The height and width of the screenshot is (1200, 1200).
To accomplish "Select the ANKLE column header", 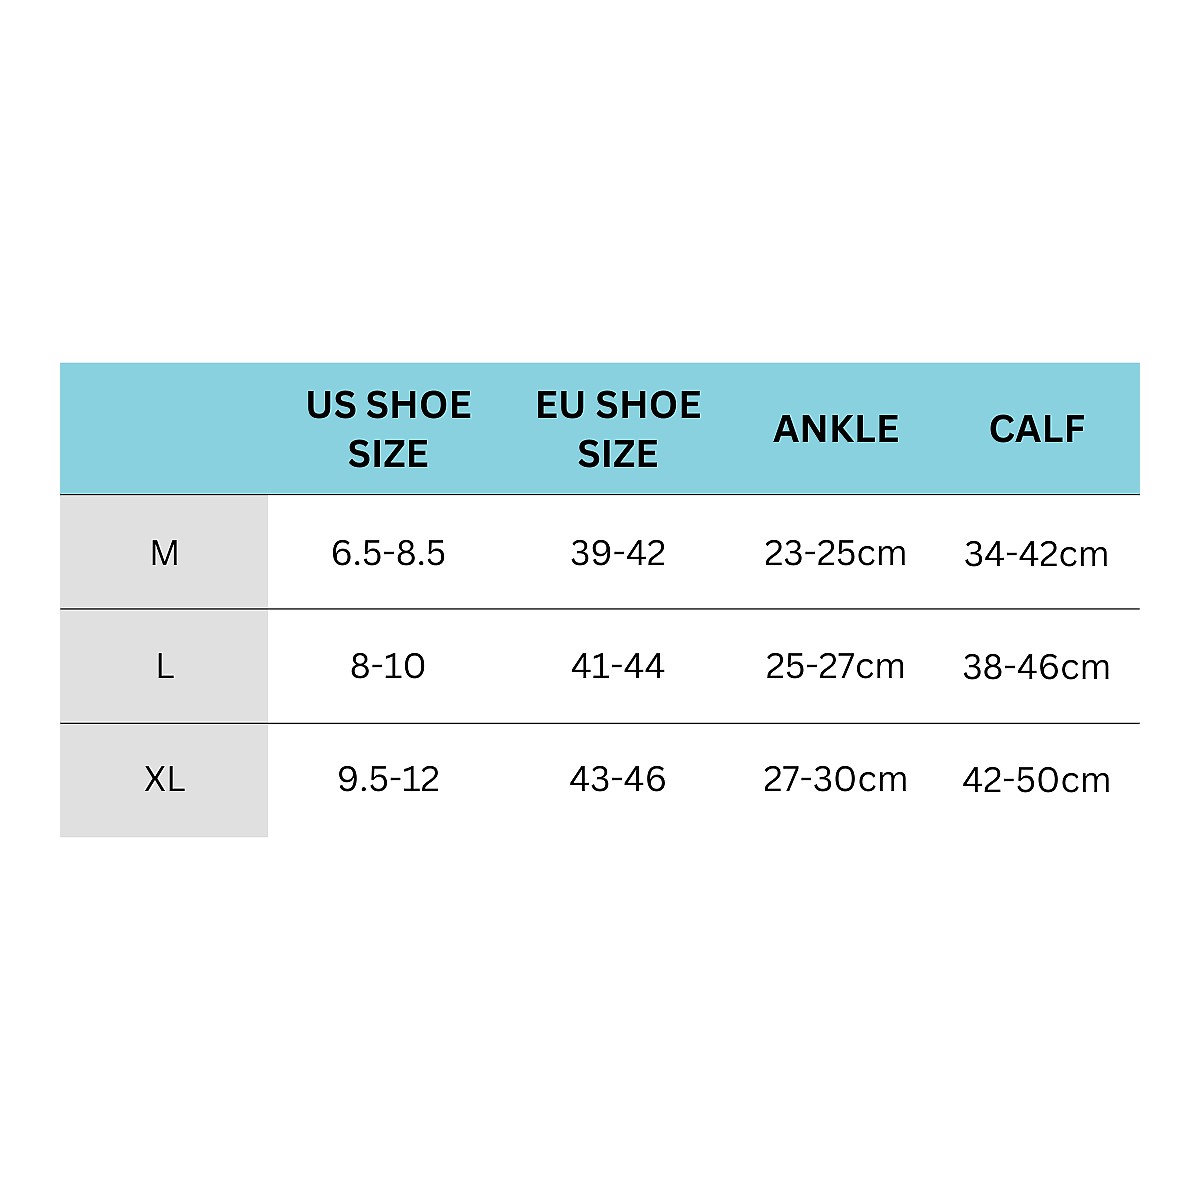I will [836, 429].
